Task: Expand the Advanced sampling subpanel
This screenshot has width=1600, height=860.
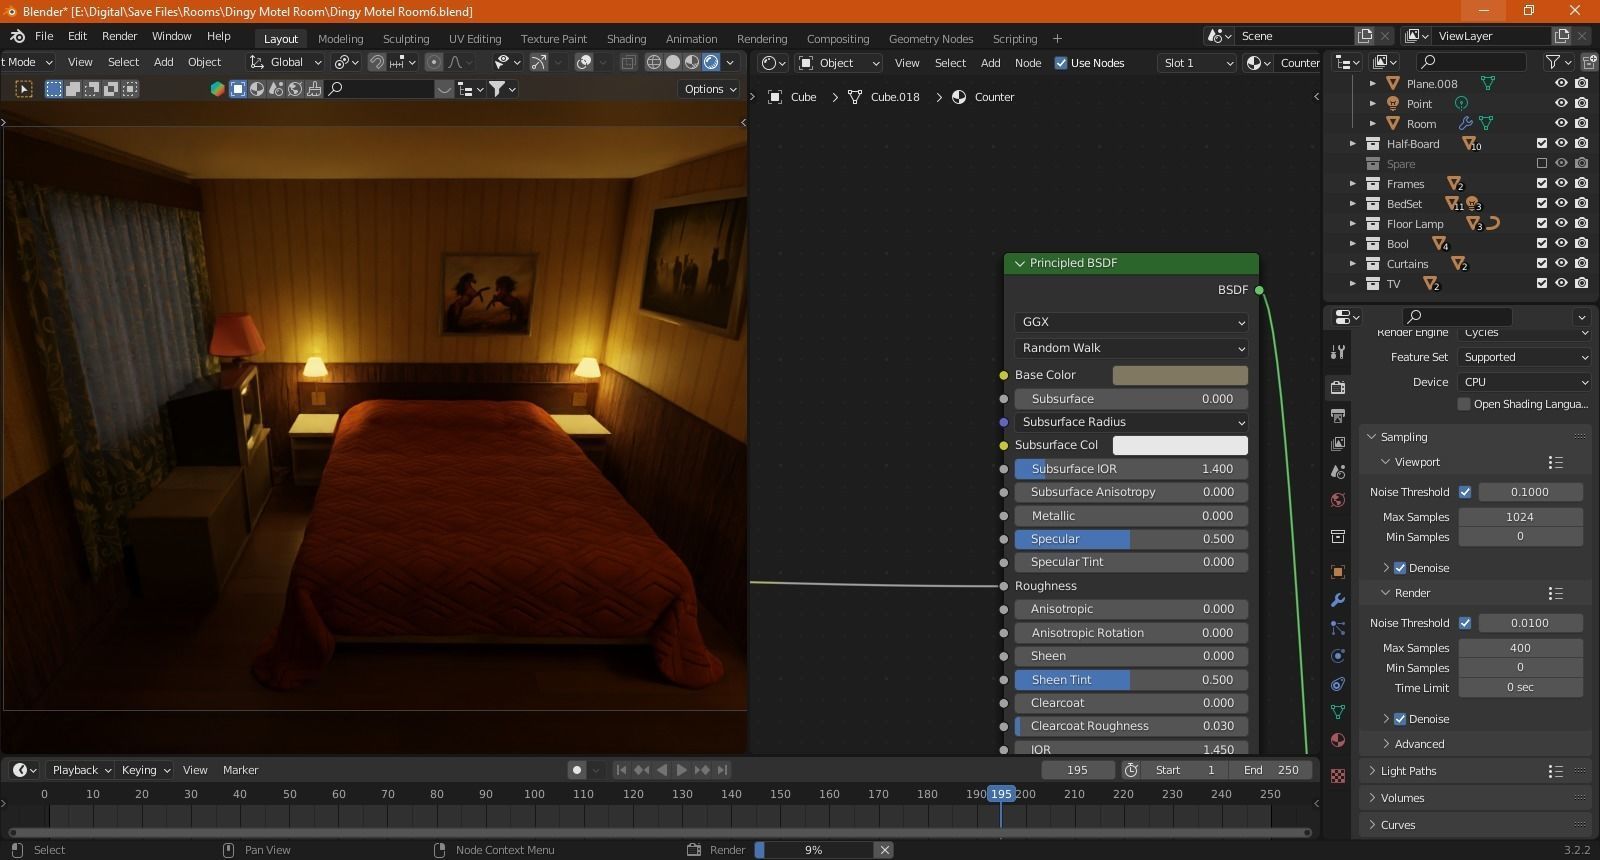Action: 1419,744
